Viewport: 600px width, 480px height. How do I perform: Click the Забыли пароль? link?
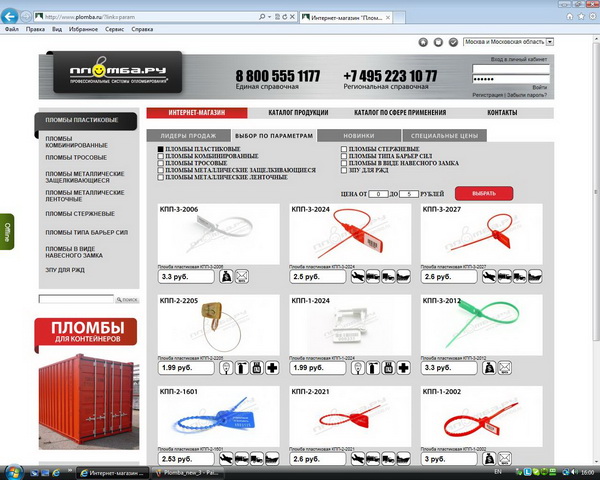tap(527, 95)
